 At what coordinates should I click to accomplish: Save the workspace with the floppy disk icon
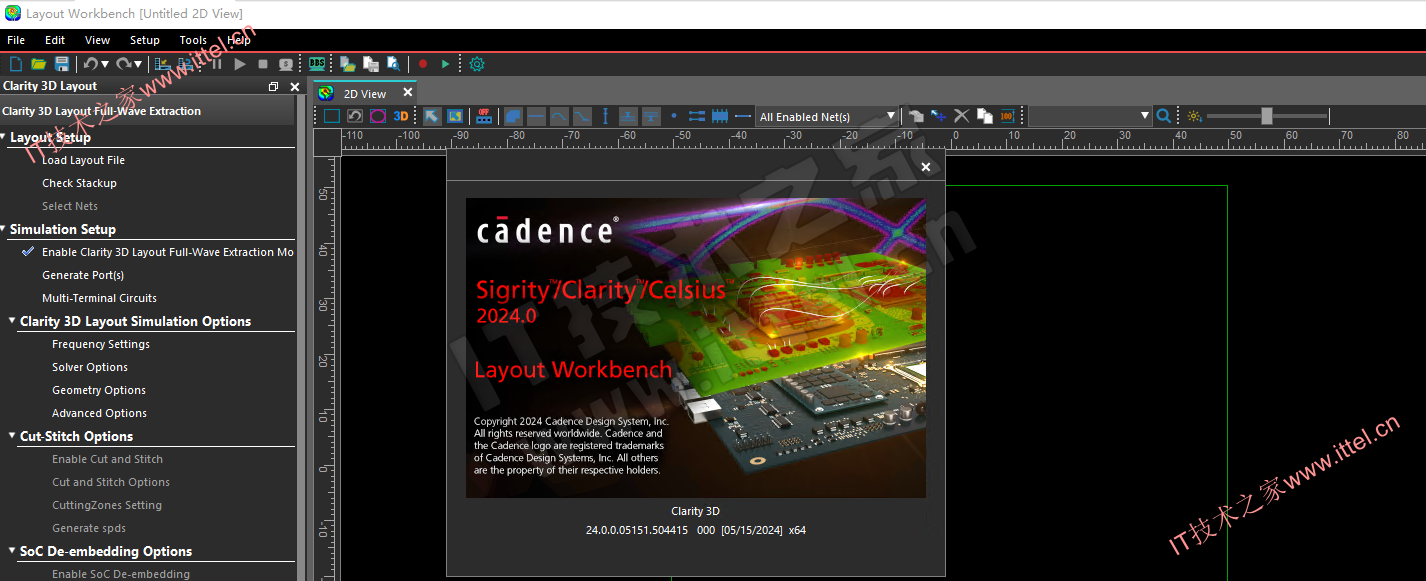coord(62,64)
